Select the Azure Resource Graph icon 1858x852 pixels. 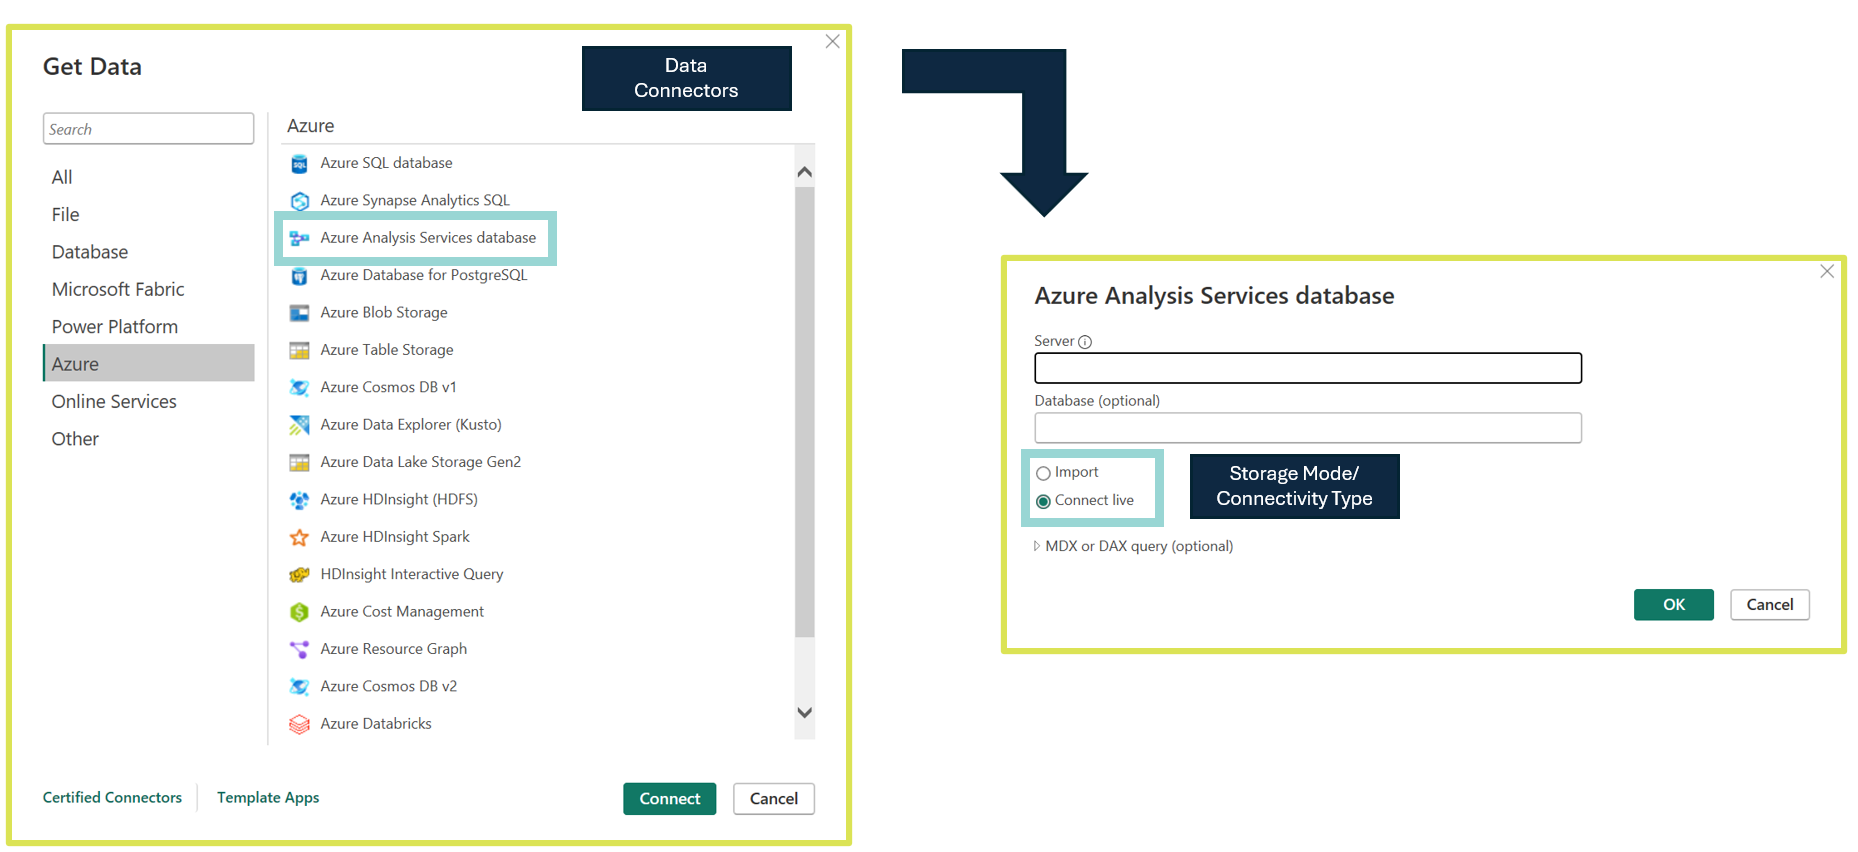tap(299, 649)
